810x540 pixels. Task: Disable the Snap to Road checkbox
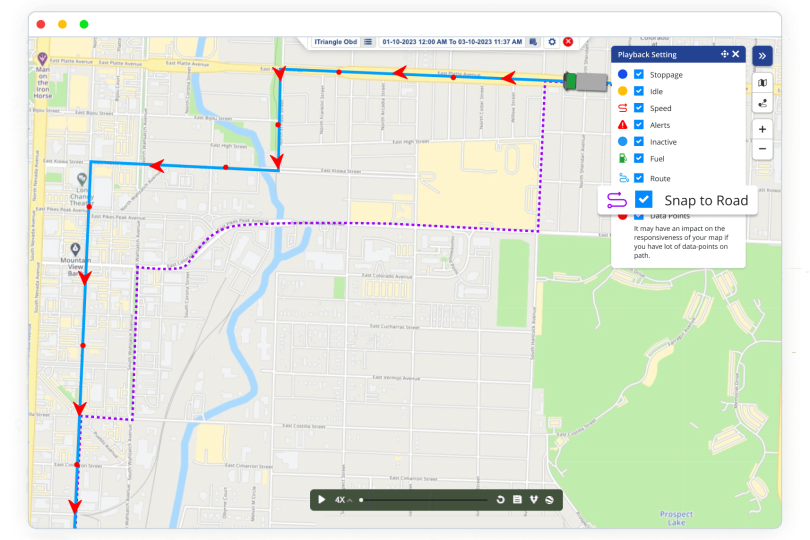click(644, 200)
